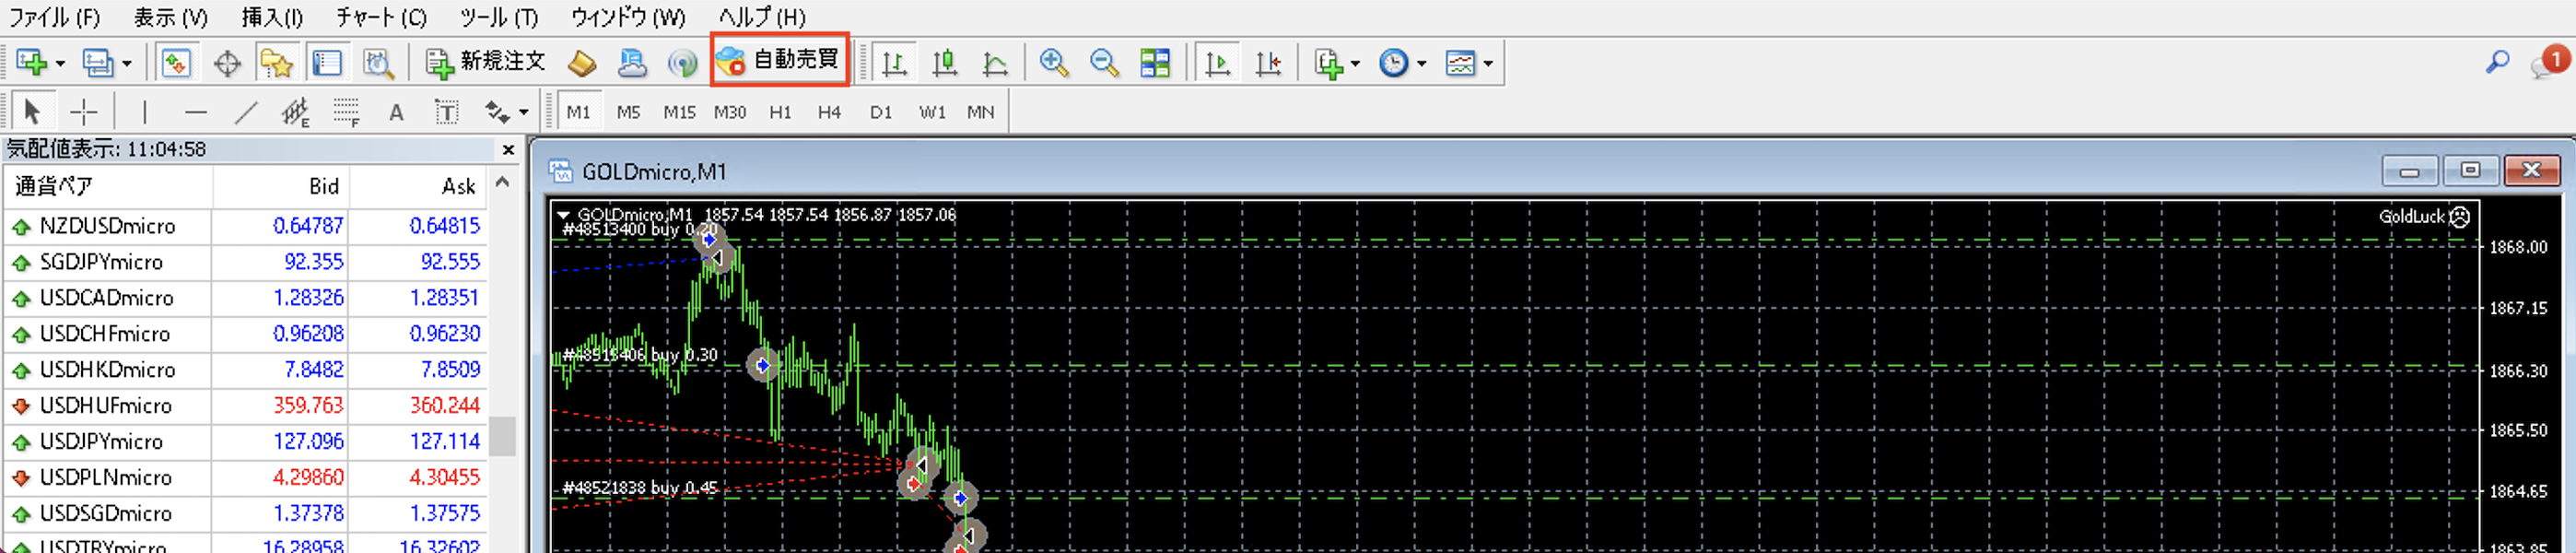Screen dimensions: 2576x553
Task: Expand the Profiles dropdown arrow
Action: [x=126, y=64]
